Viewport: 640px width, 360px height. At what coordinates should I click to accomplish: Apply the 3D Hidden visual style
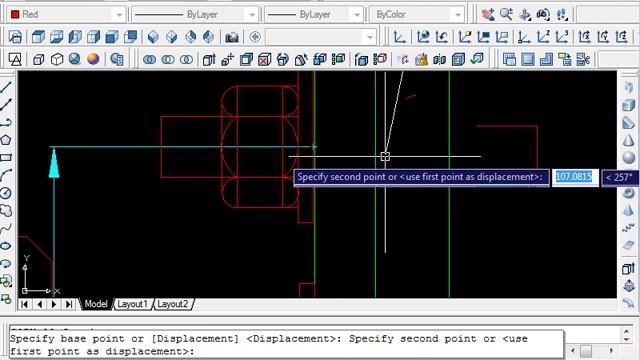56,60
